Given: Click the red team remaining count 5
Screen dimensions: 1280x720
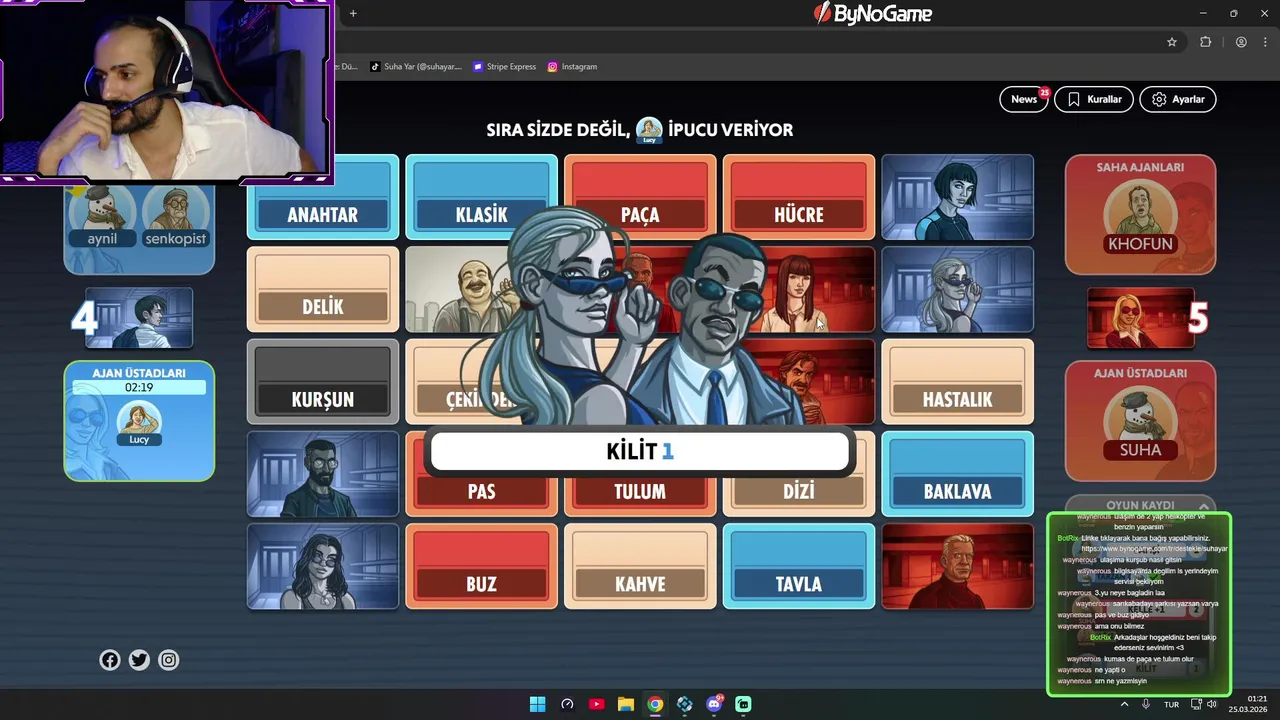Looking at the screenshot, I should click(x=1198, y=318).
